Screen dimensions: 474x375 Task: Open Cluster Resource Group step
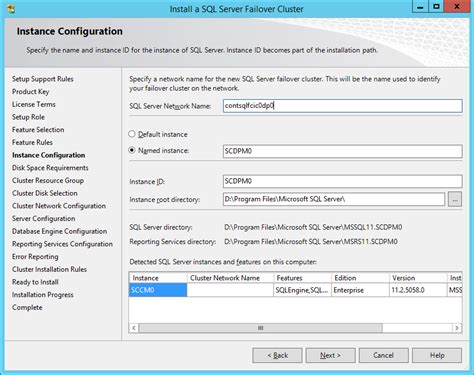pos(48,180)
